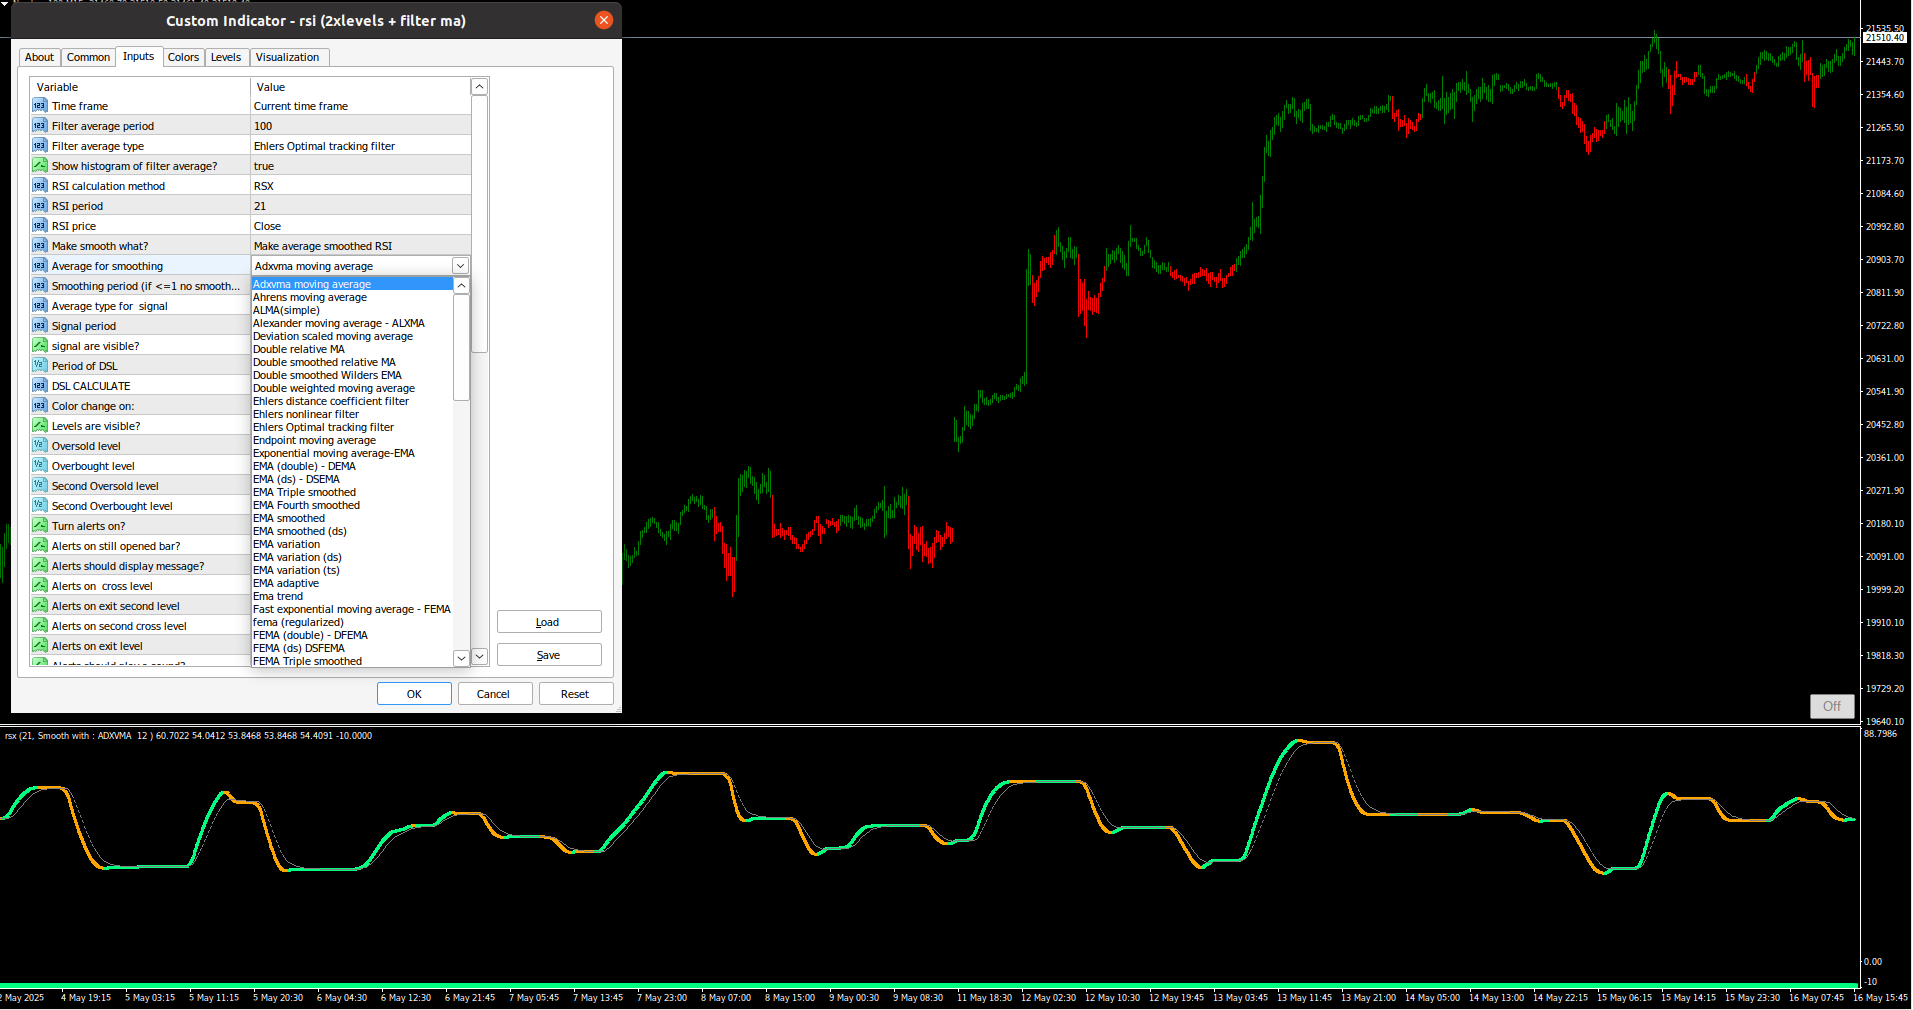The width and height of the screenshot is (1913, 1010).
Task: Pick Double smoothed Wilders EMA option
Action: pos(327,375)
